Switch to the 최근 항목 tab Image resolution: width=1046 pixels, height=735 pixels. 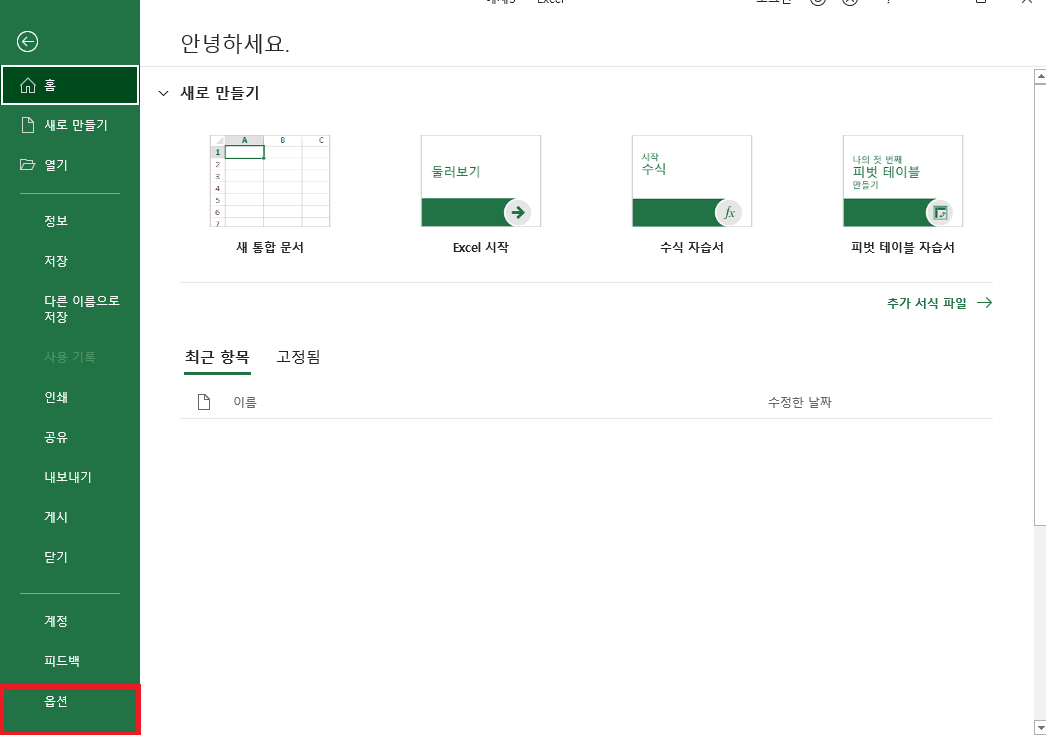tap(217, 356)
